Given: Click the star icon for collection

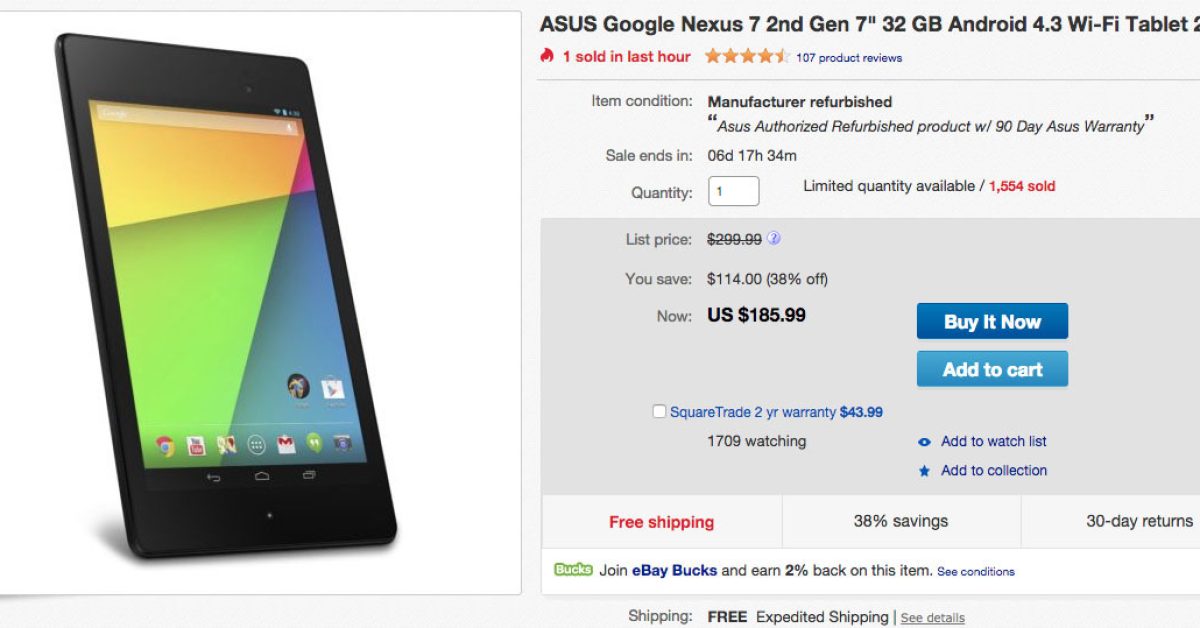Looking at the screenshot, I should point(924,471).
